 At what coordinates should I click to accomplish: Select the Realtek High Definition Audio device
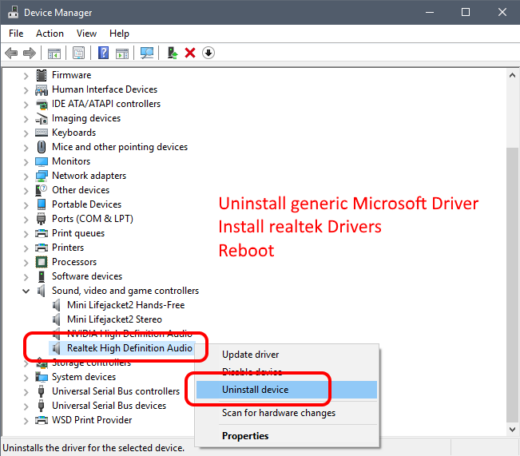pos(130,348)
